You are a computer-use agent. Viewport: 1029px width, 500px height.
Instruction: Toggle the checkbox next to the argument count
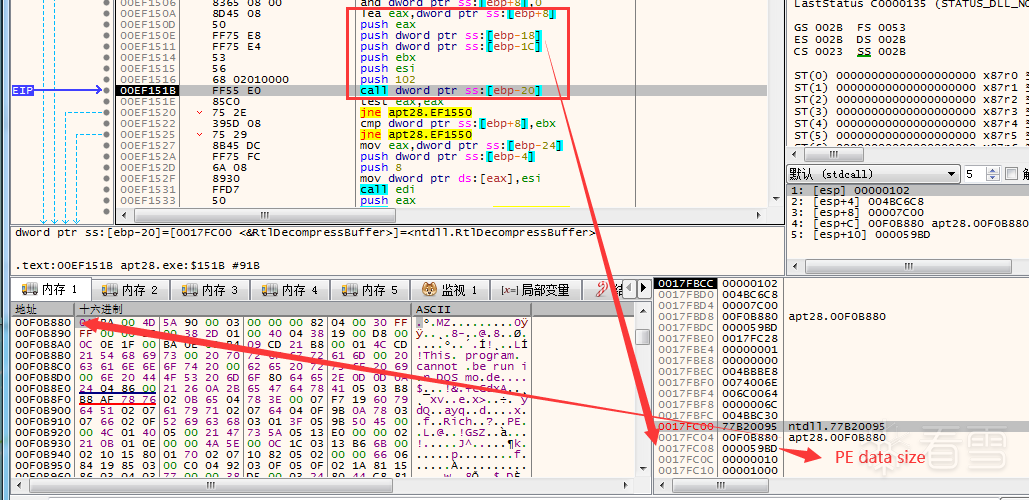coord(1011,174)
